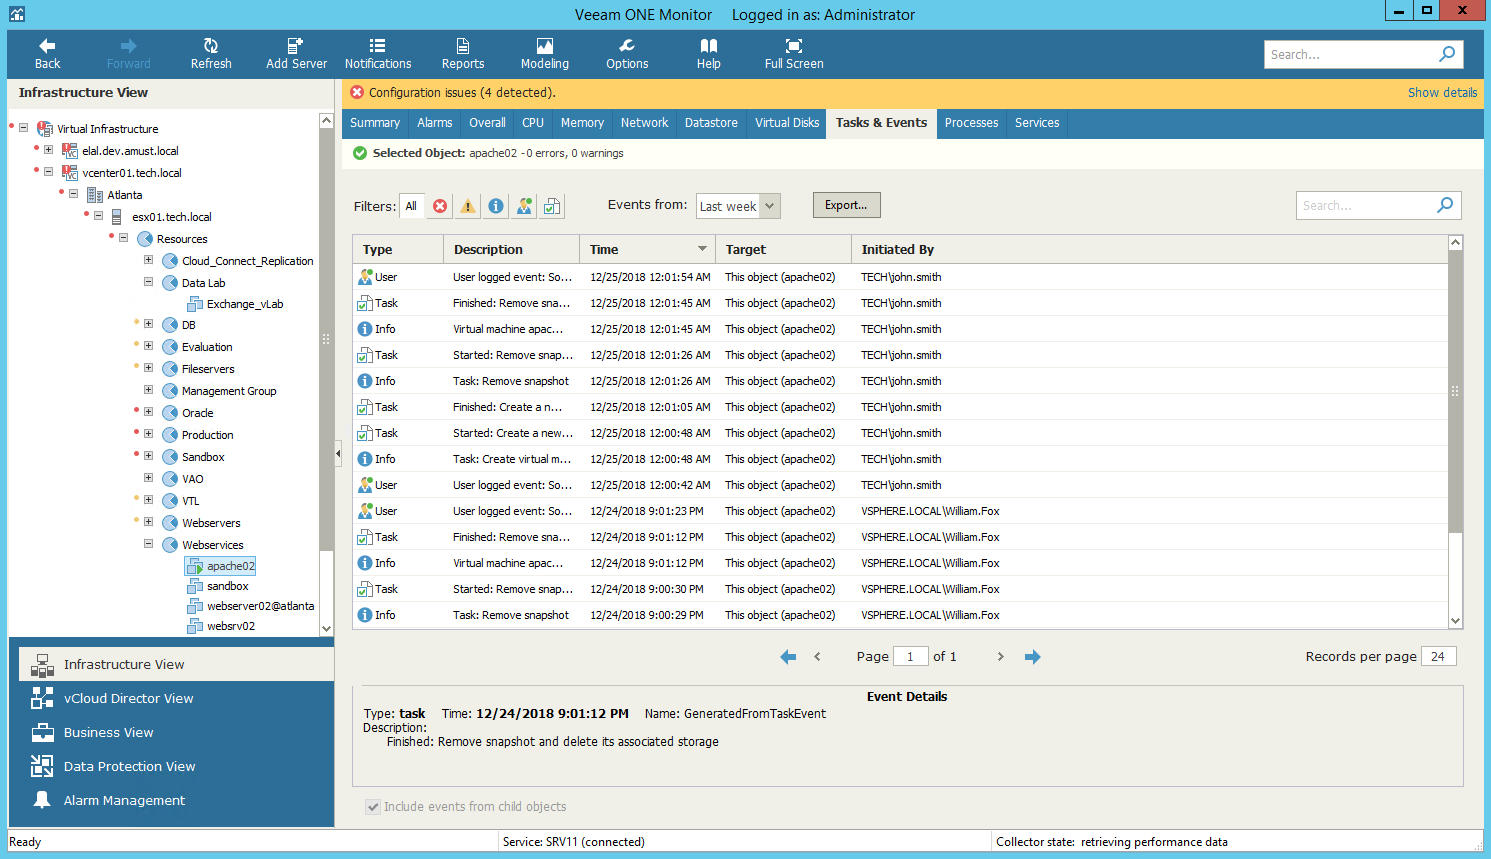Open the Options dialog
This screenshot has width=1491, height=859.
(627, 54)
